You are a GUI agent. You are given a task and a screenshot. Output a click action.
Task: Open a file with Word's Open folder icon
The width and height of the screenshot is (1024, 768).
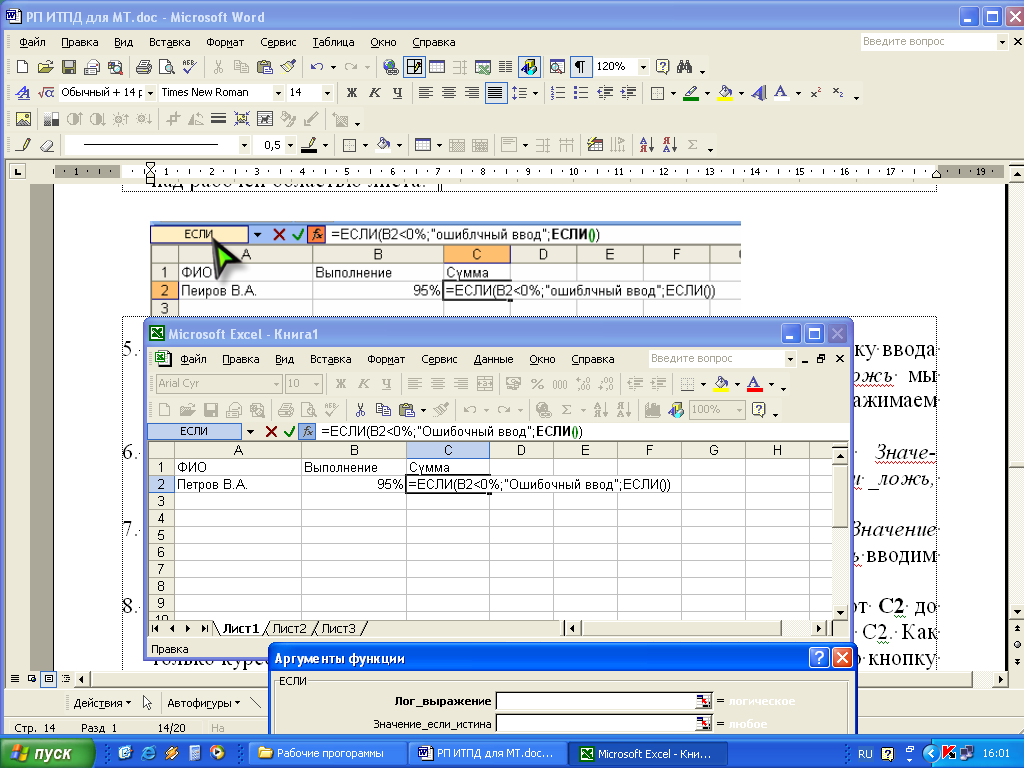click(x=45, y=67)
